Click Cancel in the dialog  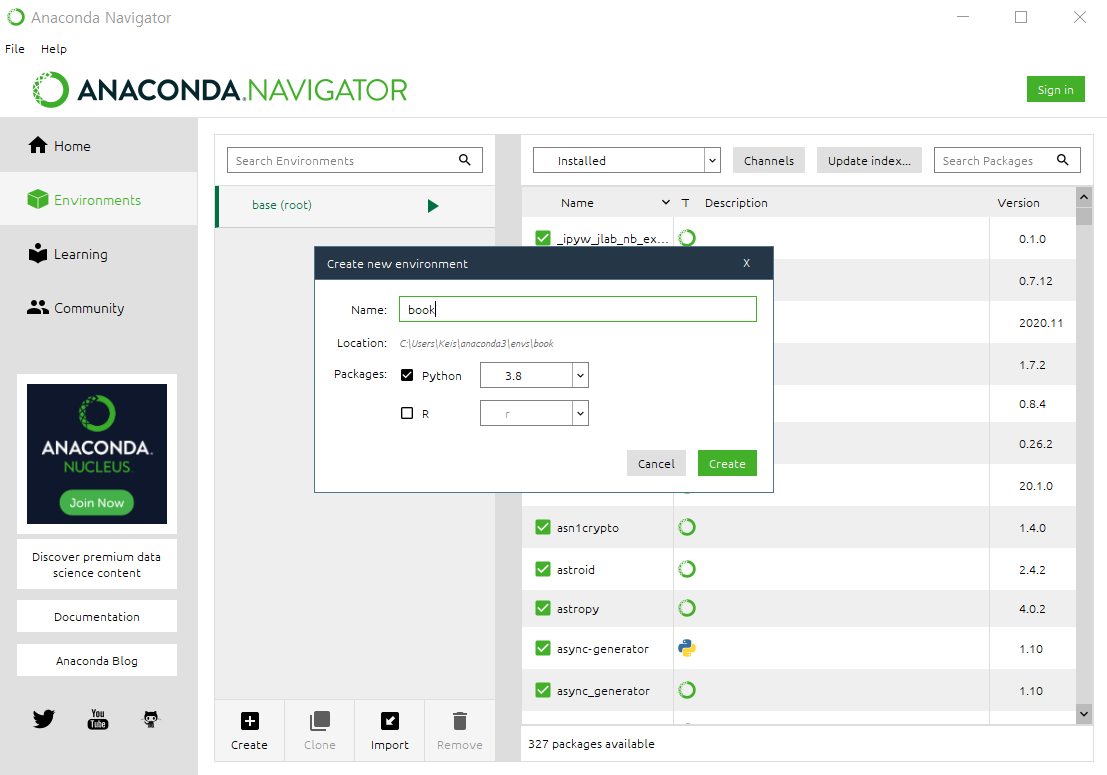click(656, 464)
